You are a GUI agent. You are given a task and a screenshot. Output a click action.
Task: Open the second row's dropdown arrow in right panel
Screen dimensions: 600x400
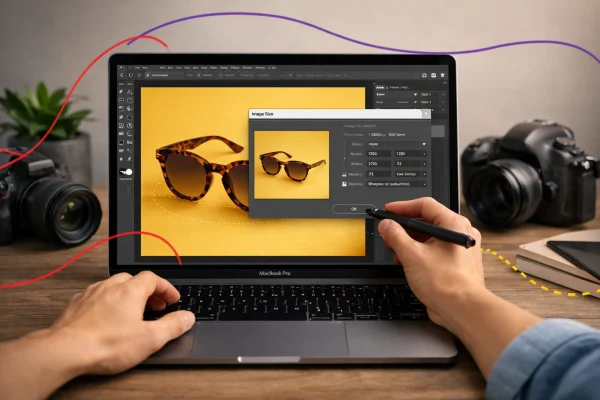[x=416, y=102]
